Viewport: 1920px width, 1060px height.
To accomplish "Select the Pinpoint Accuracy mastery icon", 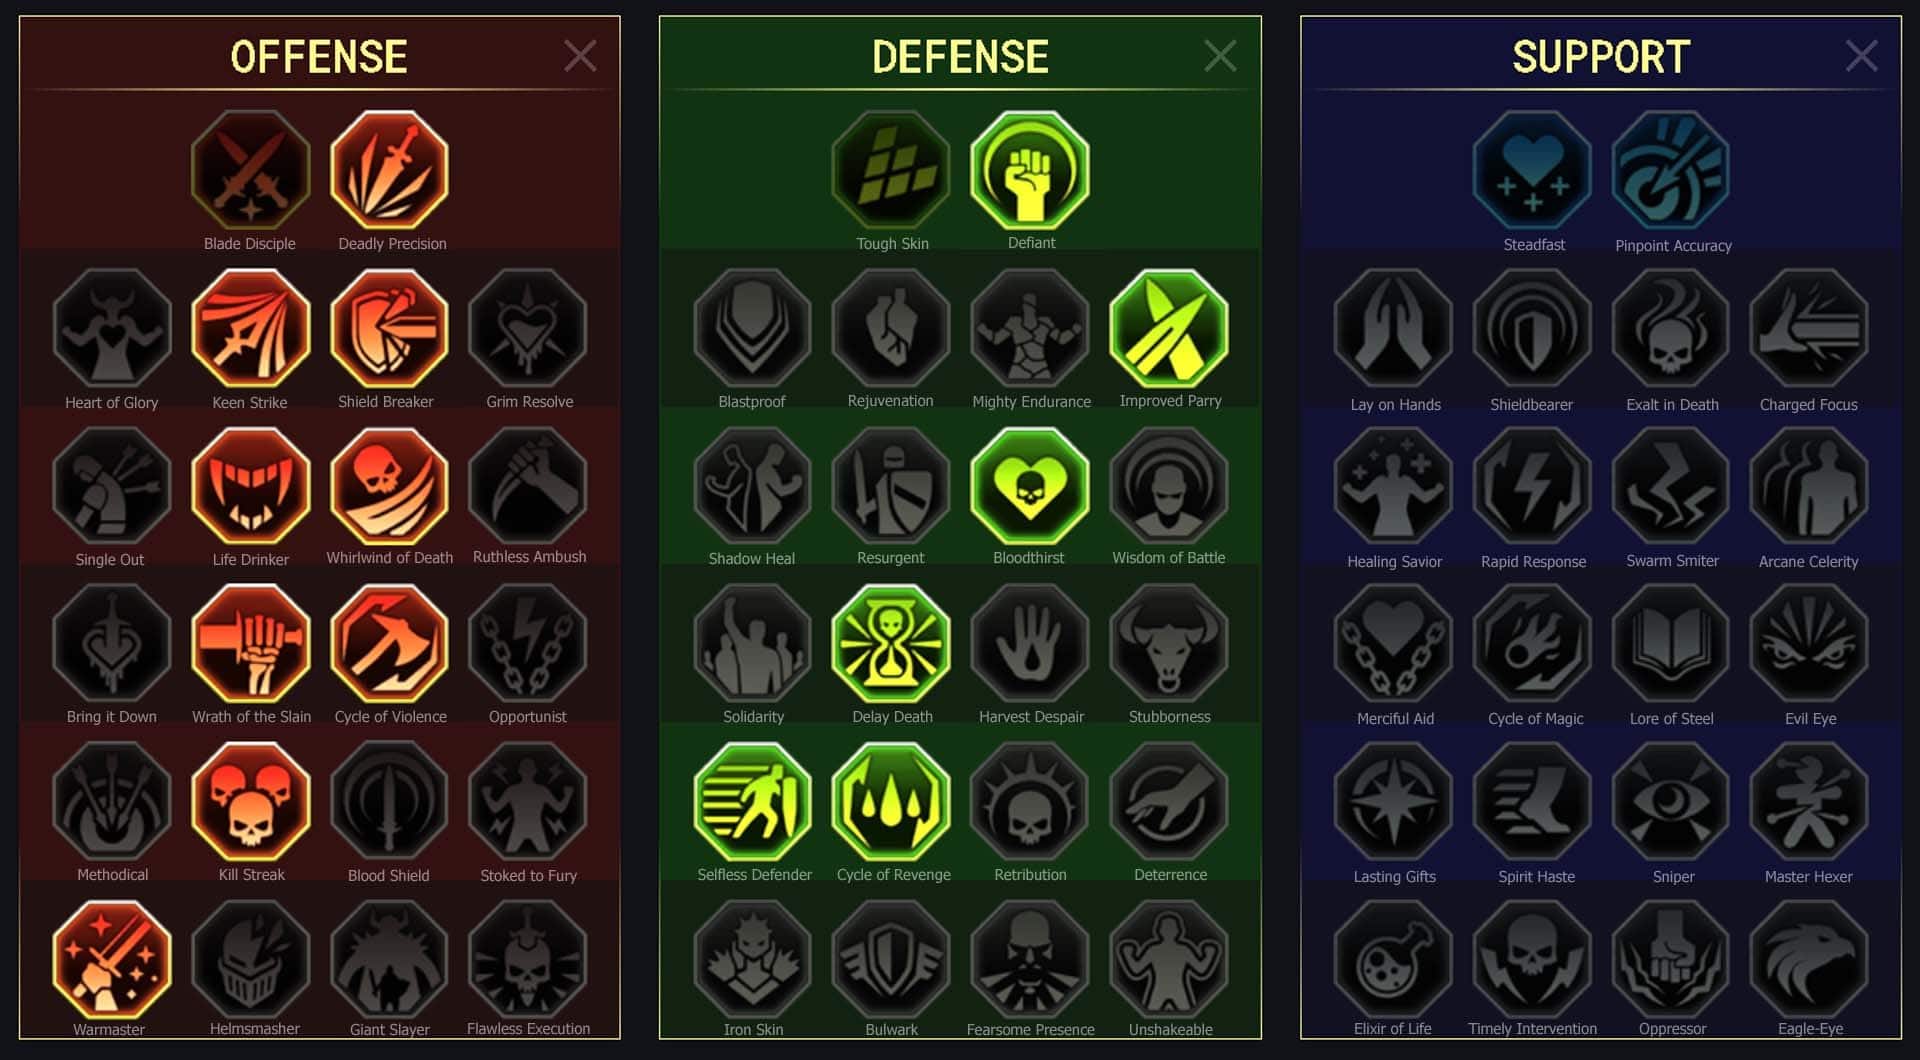I will pos(1671,171).
